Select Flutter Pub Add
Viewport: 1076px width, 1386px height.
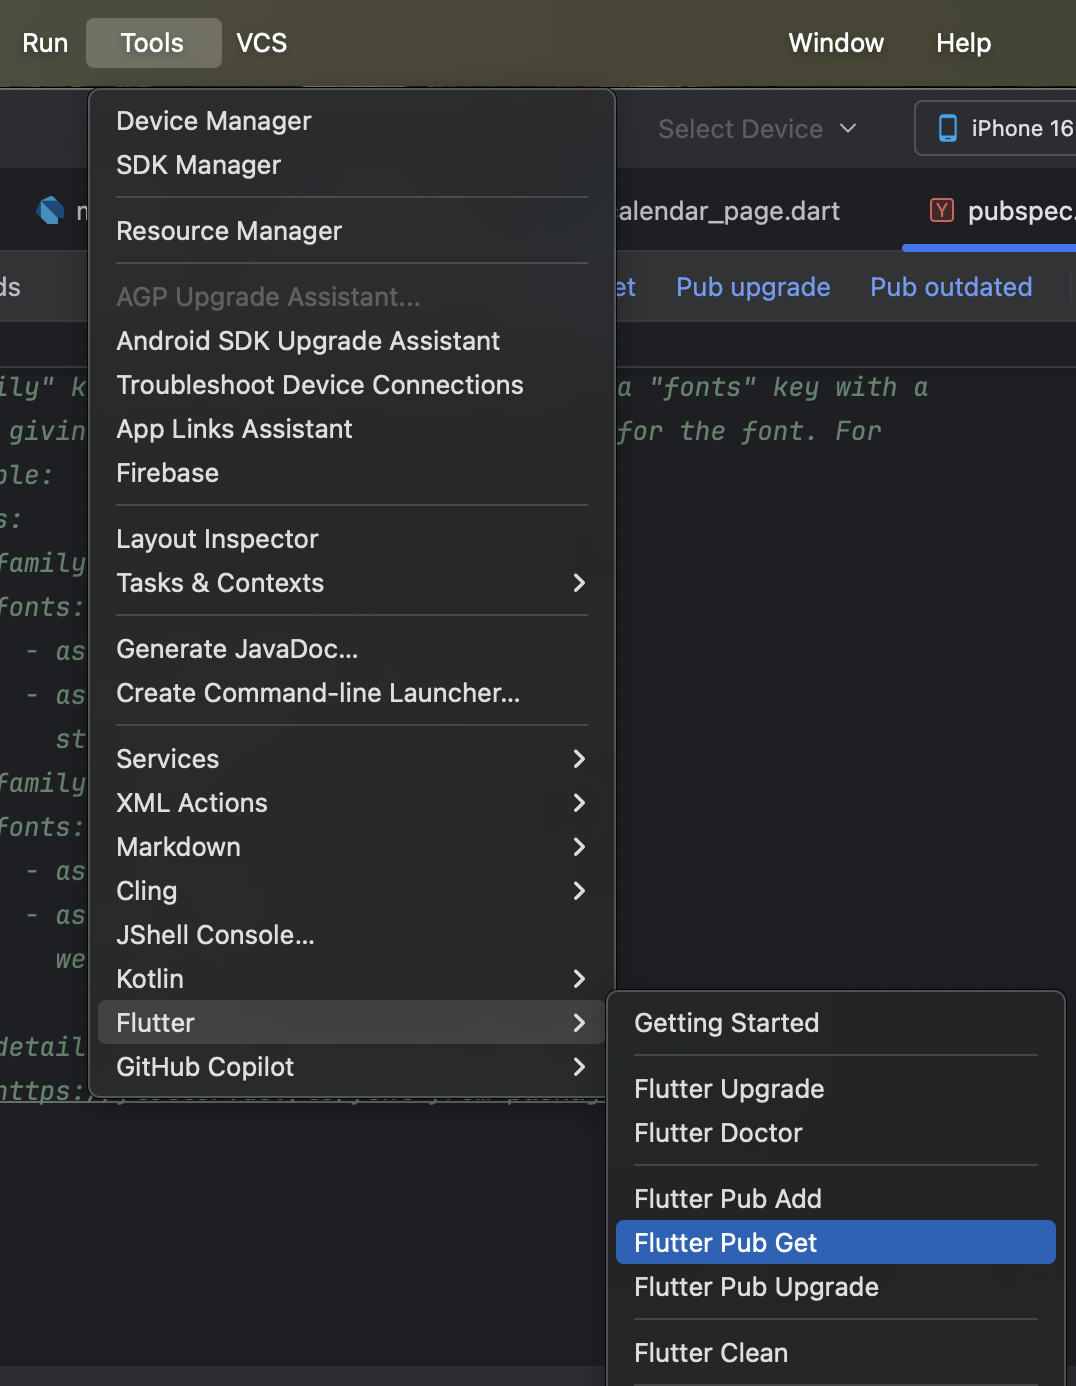point(836,1199)
